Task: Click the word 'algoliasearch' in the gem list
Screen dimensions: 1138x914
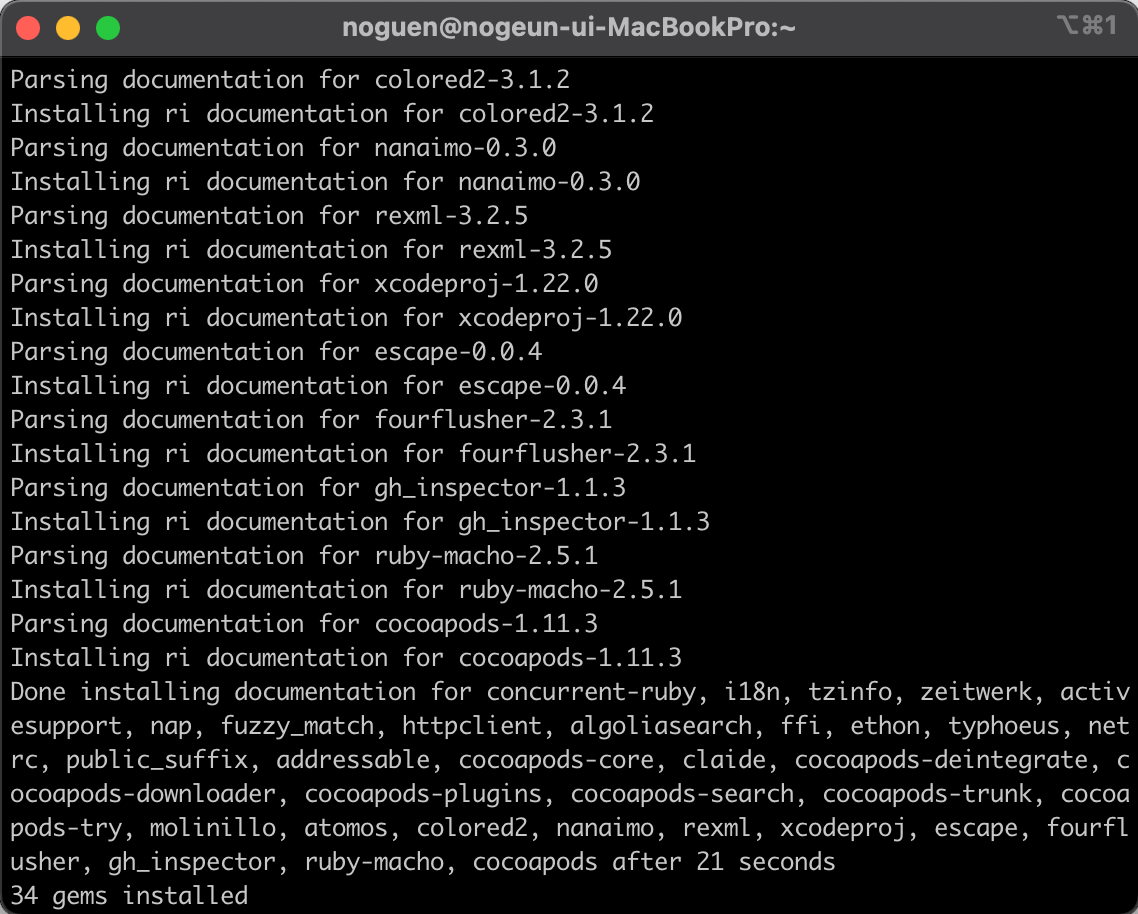Action: click(x=661, y=726)
